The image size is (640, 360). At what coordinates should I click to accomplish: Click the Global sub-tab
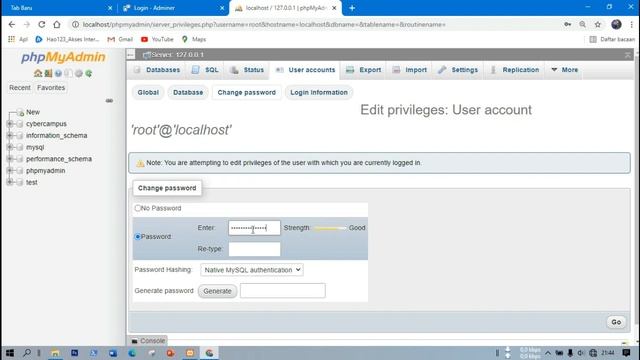(x=148, y=93)
